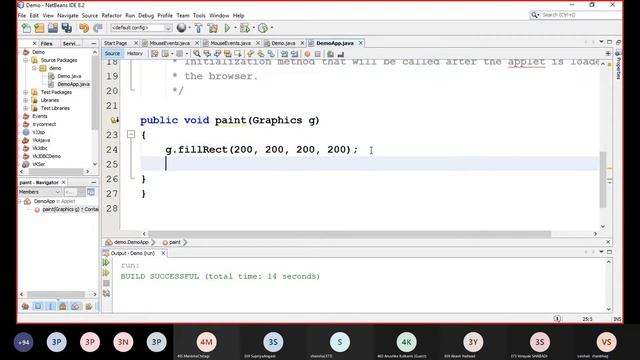Screen dimensions: 640x360
Task: Click the globe browser icon in toolbar
Action: [181, 28]
